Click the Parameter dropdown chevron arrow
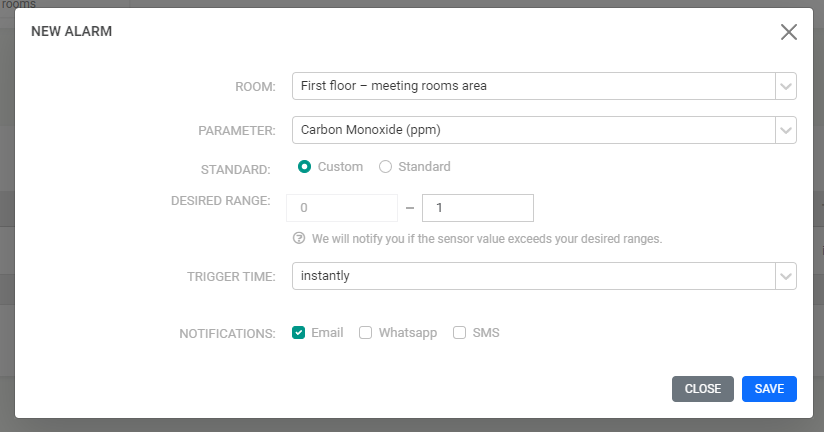Viewport: 824px width, 432px height. click(786, 130)
